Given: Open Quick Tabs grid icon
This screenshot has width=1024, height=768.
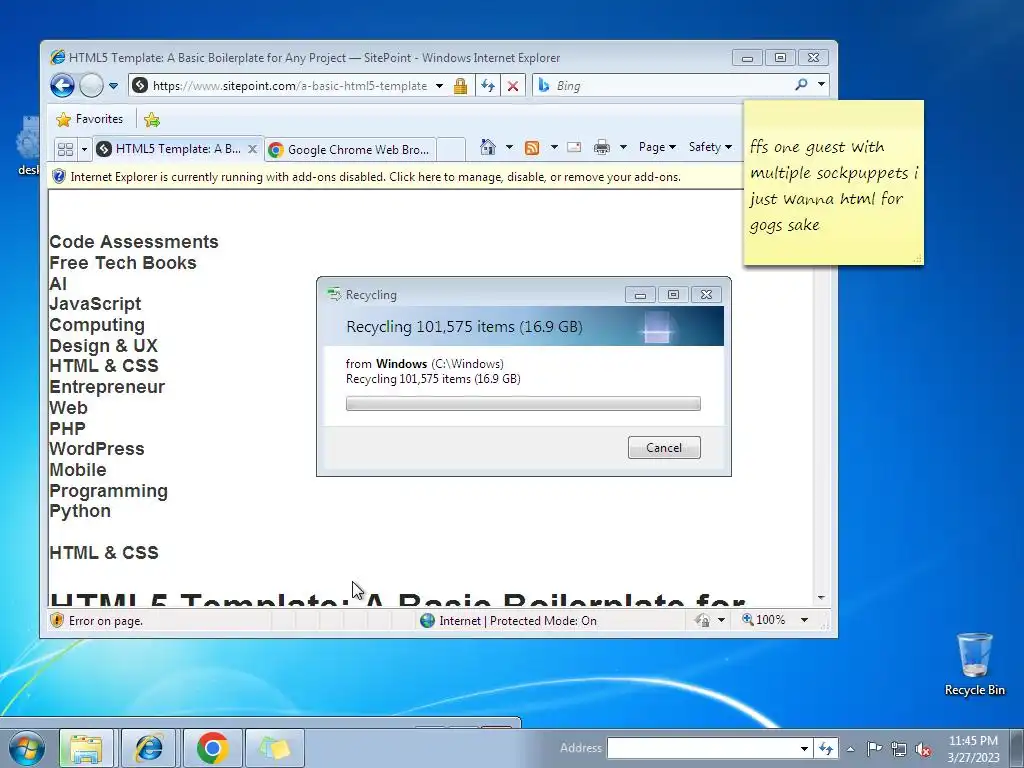Looking at the screenshot, I should point(65,150).
